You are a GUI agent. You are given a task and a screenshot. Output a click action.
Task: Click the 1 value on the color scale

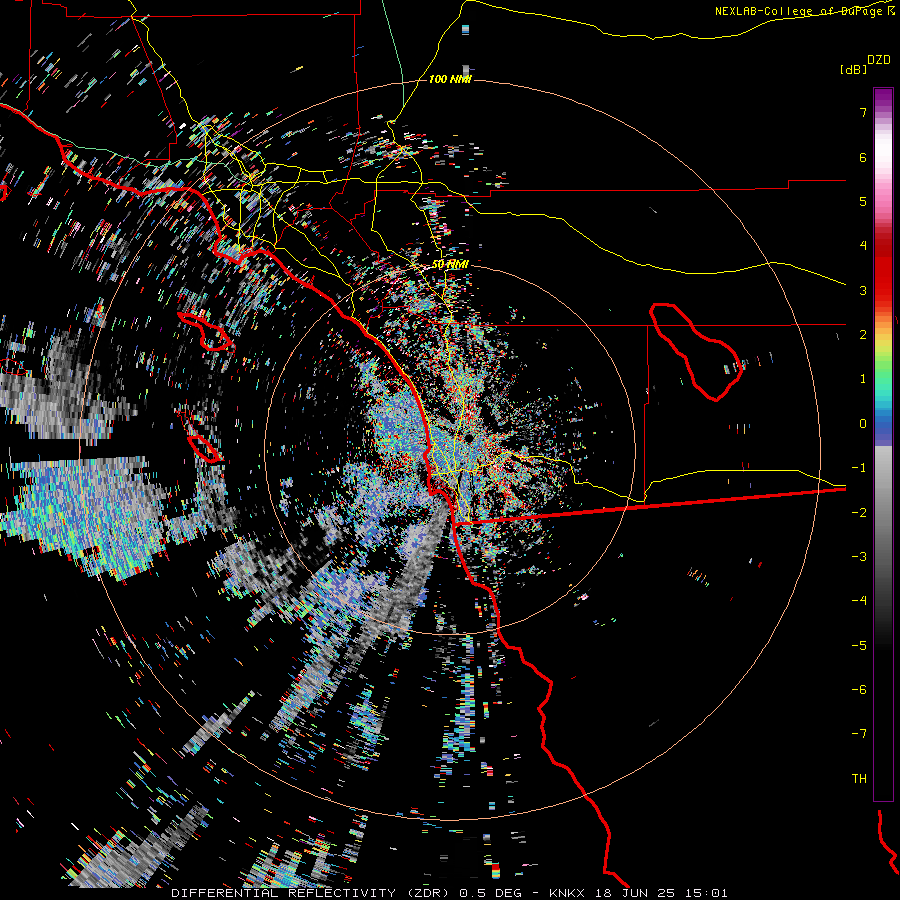[x=863, y=379]
